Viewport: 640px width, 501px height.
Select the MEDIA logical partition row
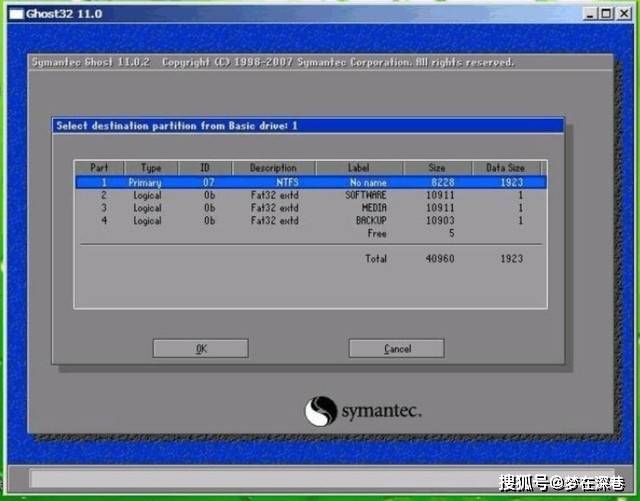[x=311, y=208]
